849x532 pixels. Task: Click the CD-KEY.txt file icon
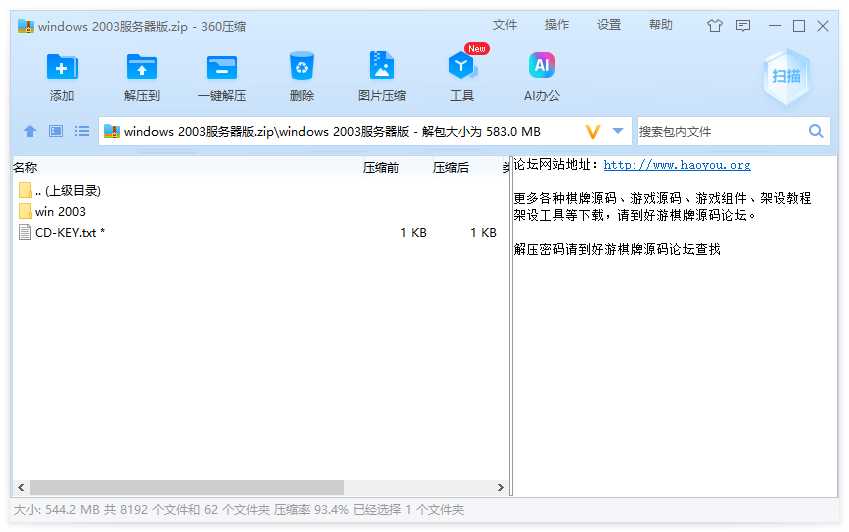25,232
